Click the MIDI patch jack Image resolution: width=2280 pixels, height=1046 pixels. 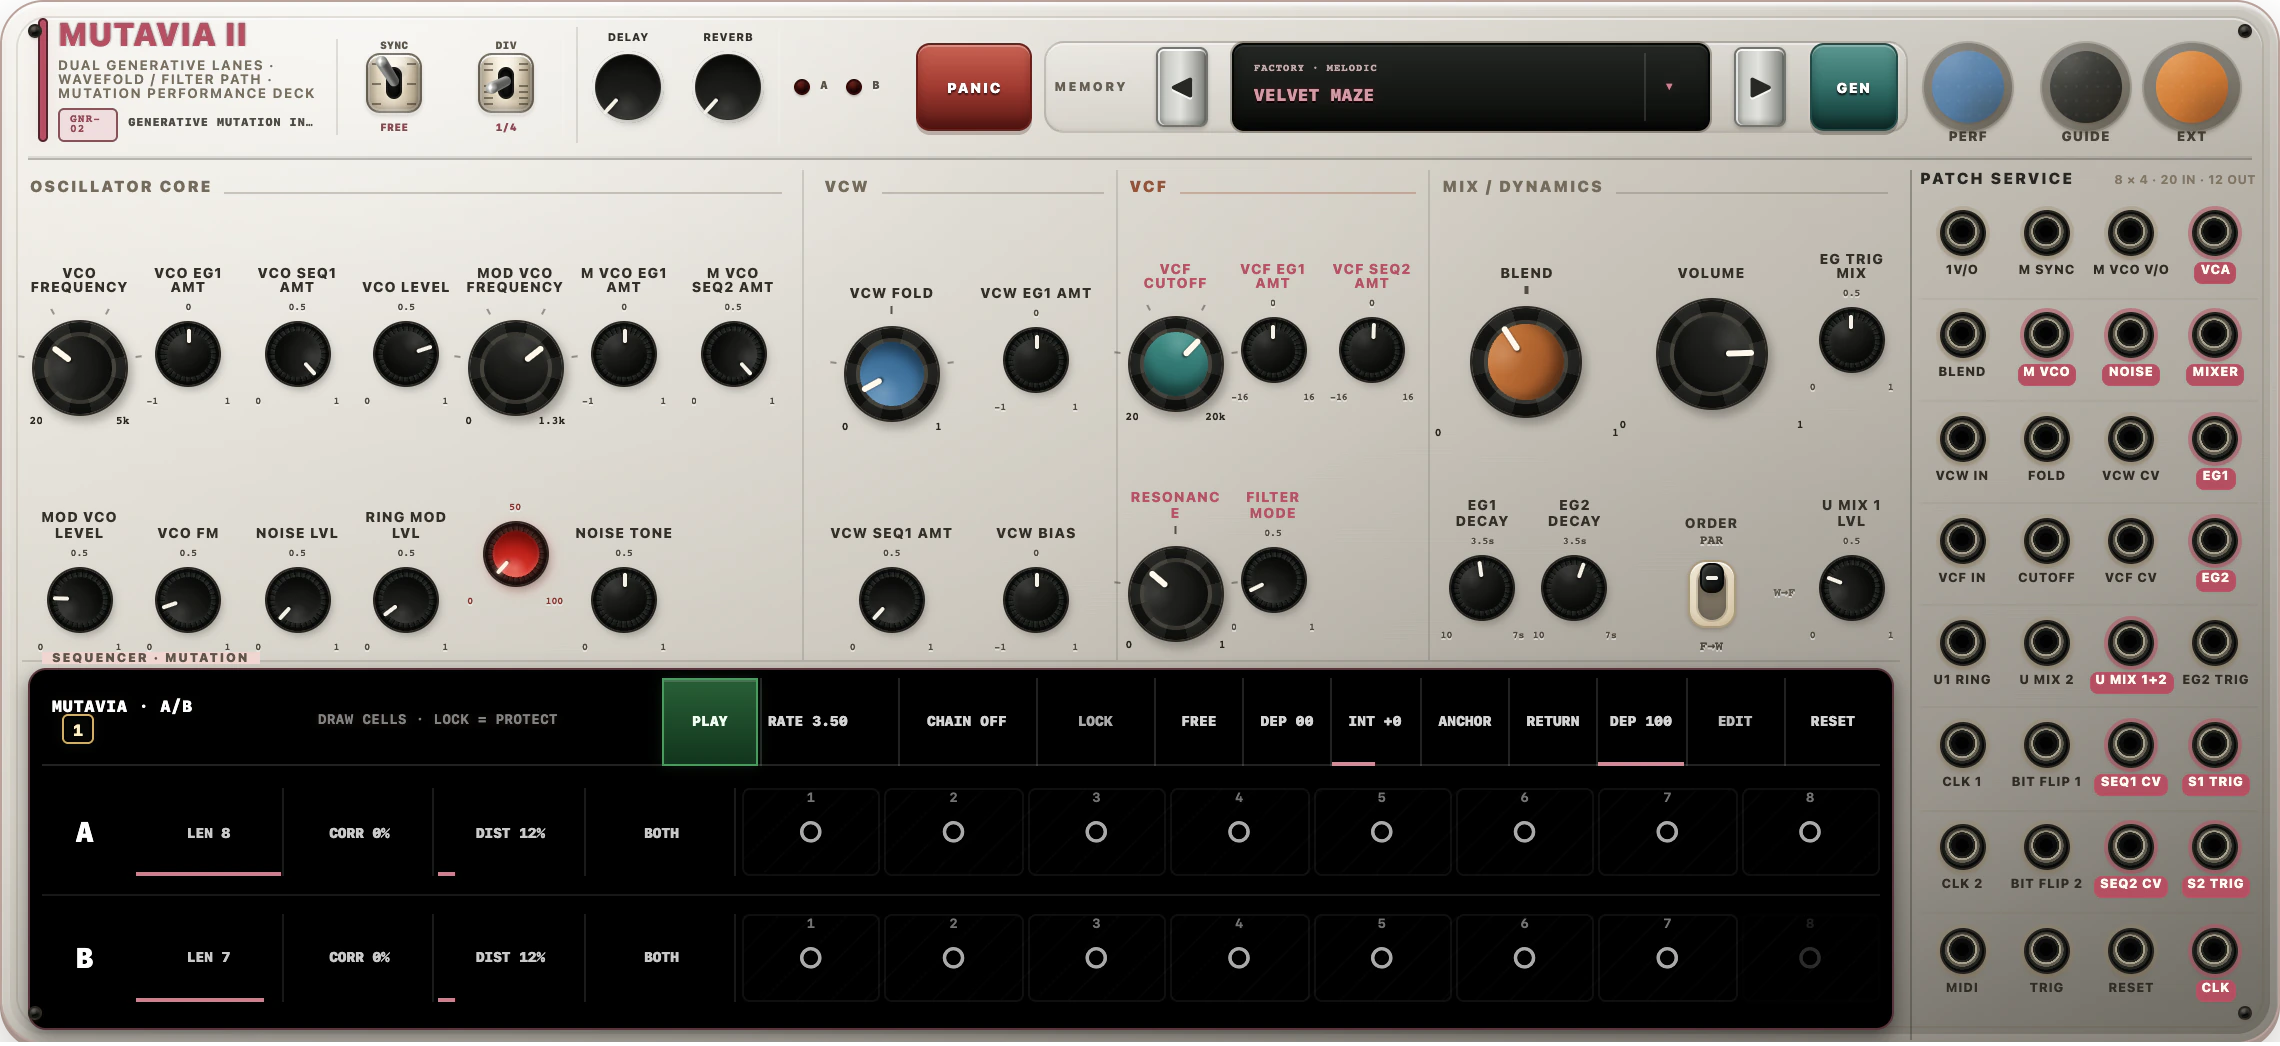(1962, 951)
